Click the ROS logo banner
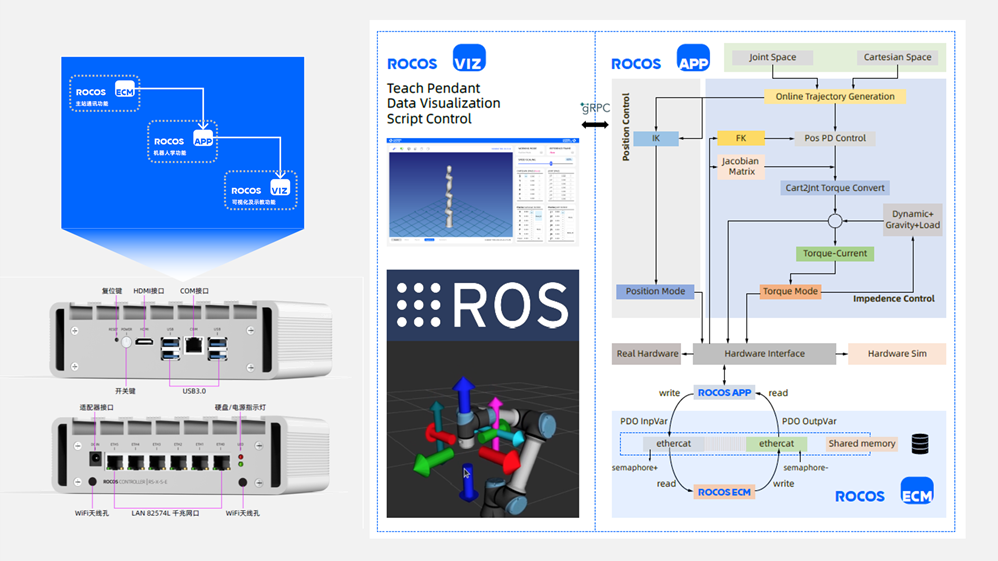This screenshot has height=561, width=998. pyautogui.click(x=482, y=305)
